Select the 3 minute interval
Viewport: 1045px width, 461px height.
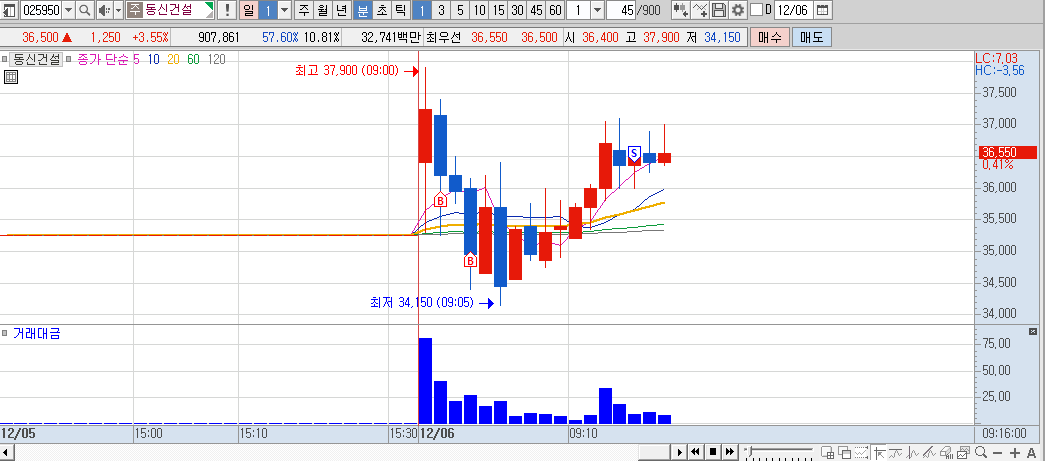441,9
